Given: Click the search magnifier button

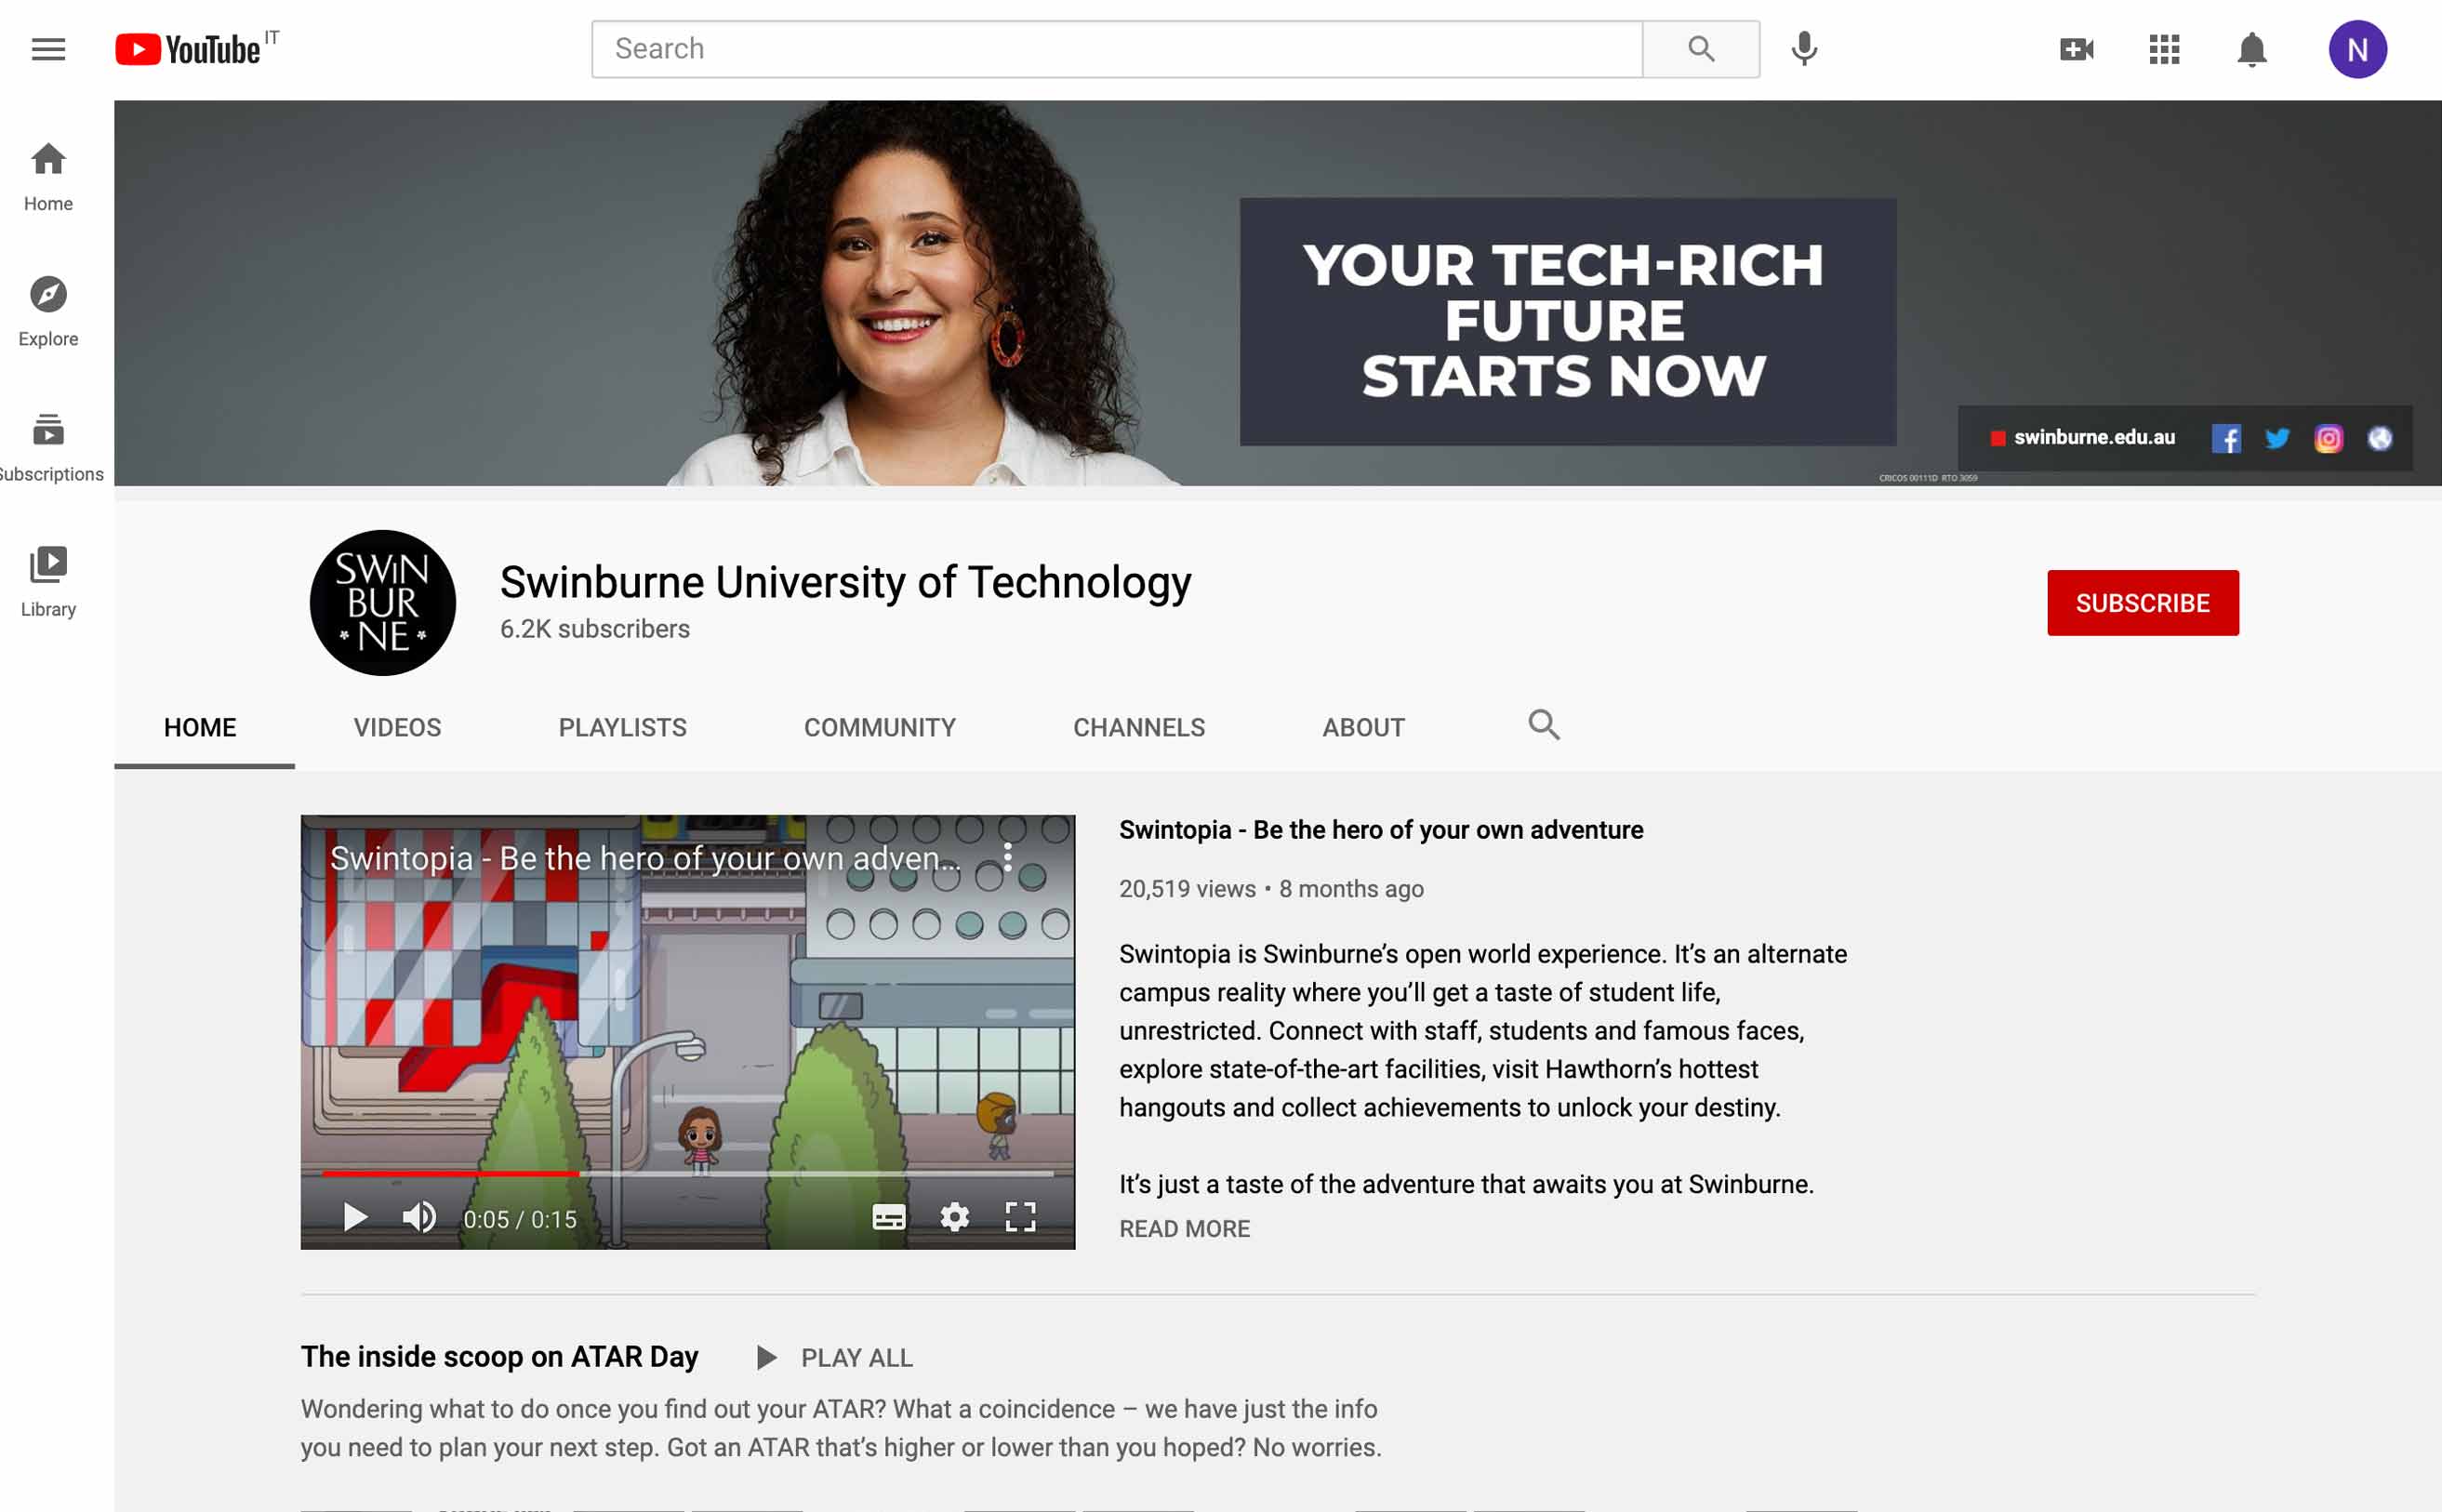Looking at the screenshot, I should click(x=1700, y=49).
